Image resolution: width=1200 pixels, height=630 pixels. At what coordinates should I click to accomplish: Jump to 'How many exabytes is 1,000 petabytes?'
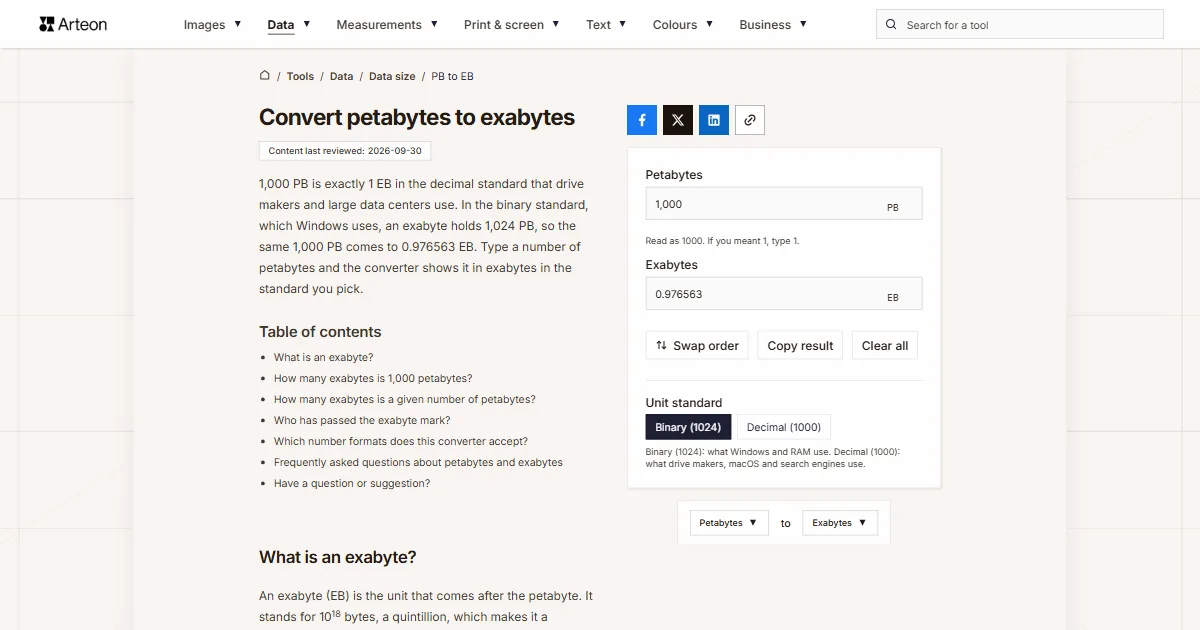(x=373, y=378)
